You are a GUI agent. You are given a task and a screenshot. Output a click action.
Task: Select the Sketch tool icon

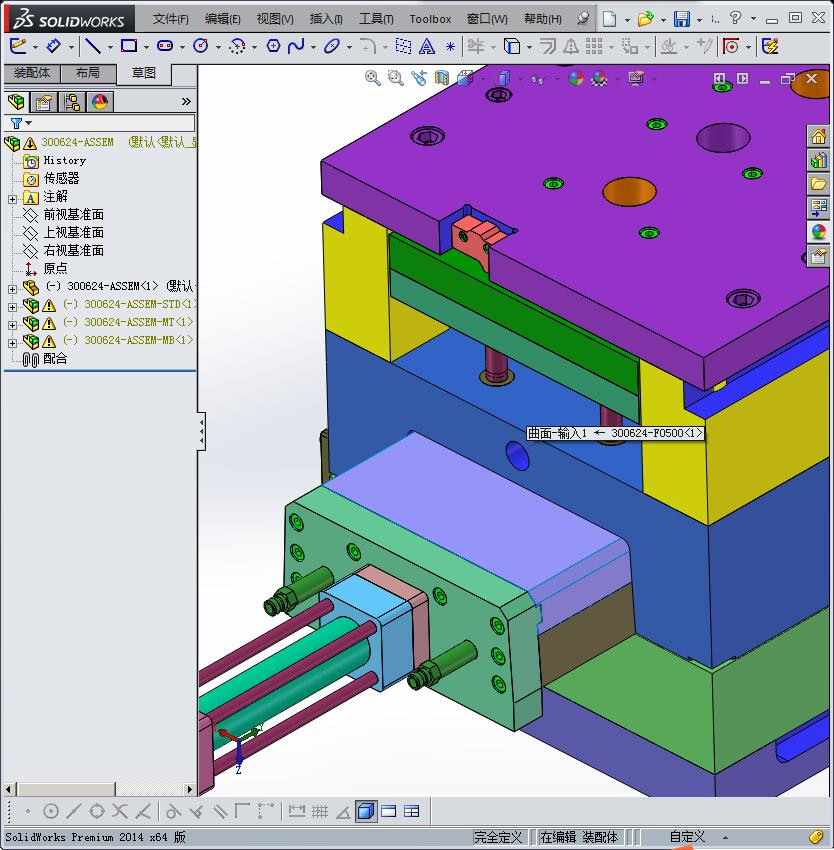[18, 46]
